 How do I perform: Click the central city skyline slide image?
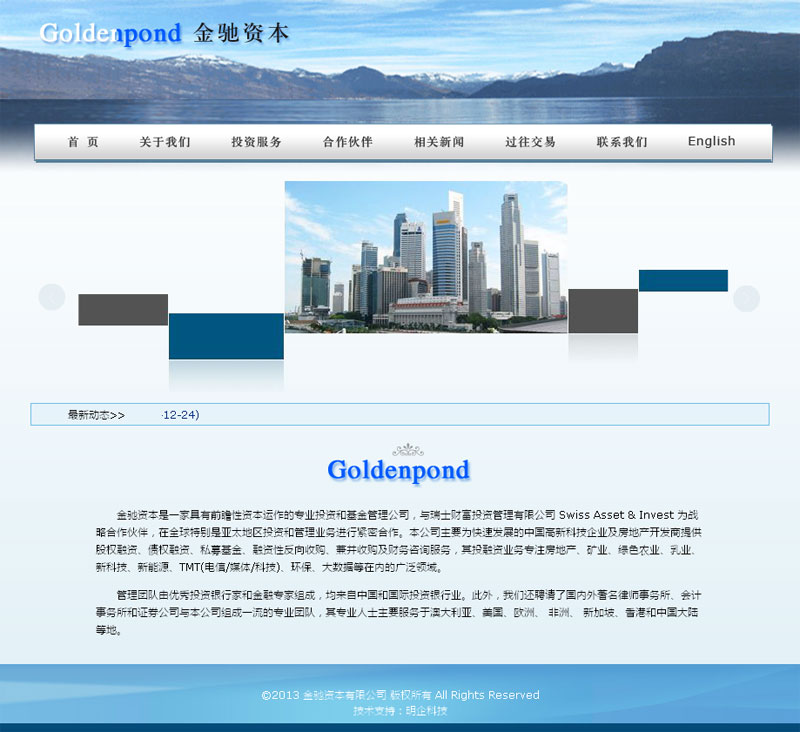tap(425, 256)
